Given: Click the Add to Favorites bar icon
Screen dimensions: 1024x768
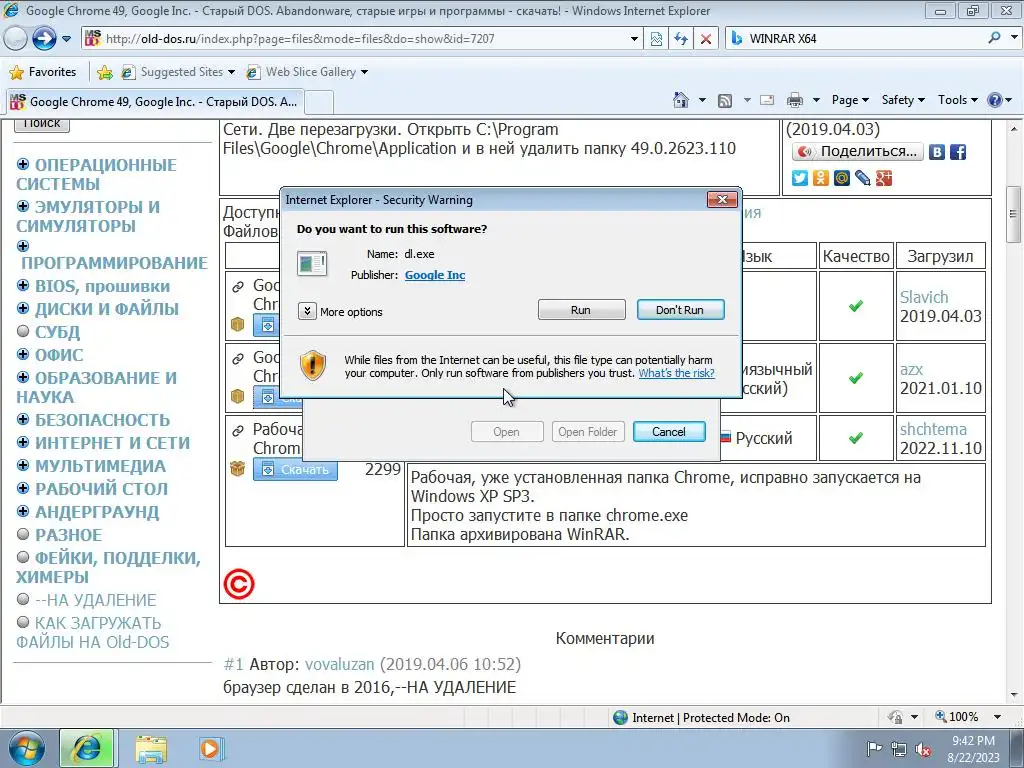Looking at the screenshot, I should click(x=104, y=72).
